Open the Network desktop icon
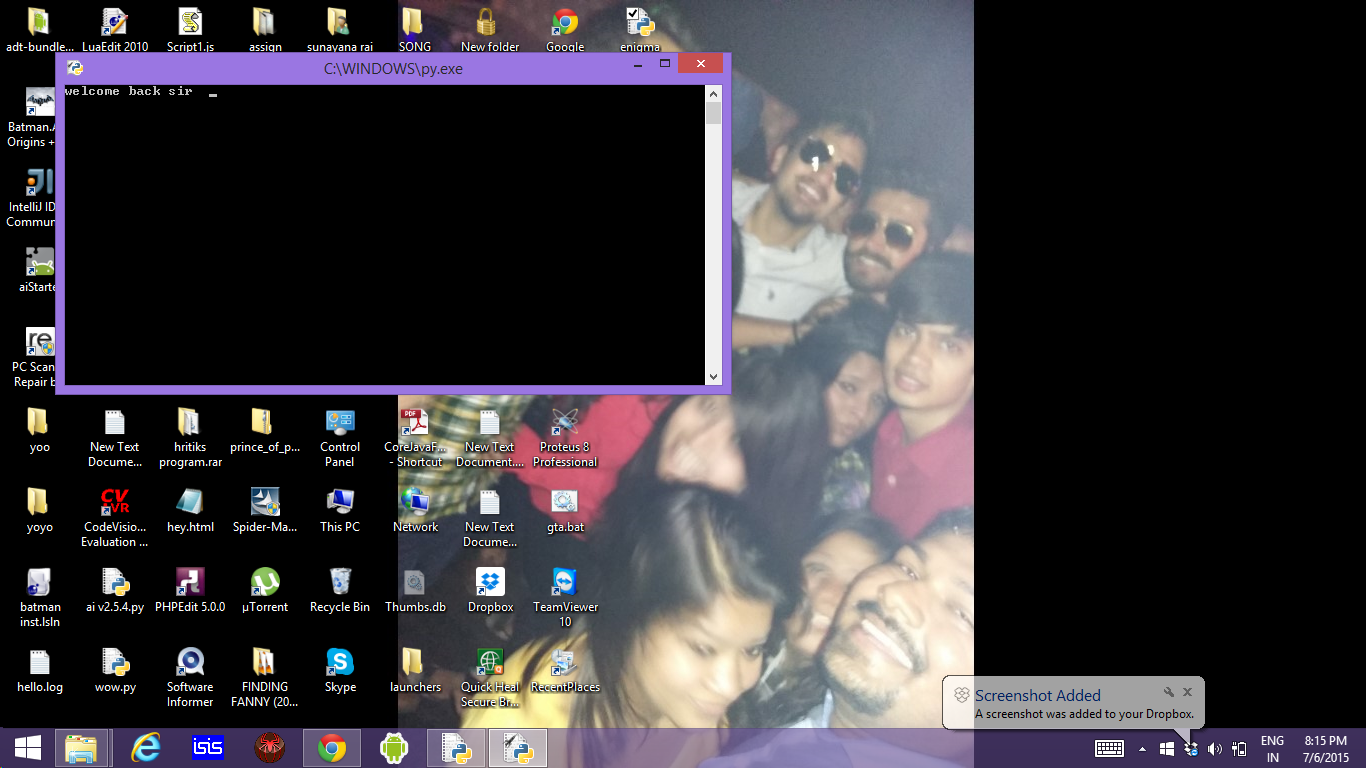The image size is (1366, 768). pyautogui.click(x=415, y=510)
